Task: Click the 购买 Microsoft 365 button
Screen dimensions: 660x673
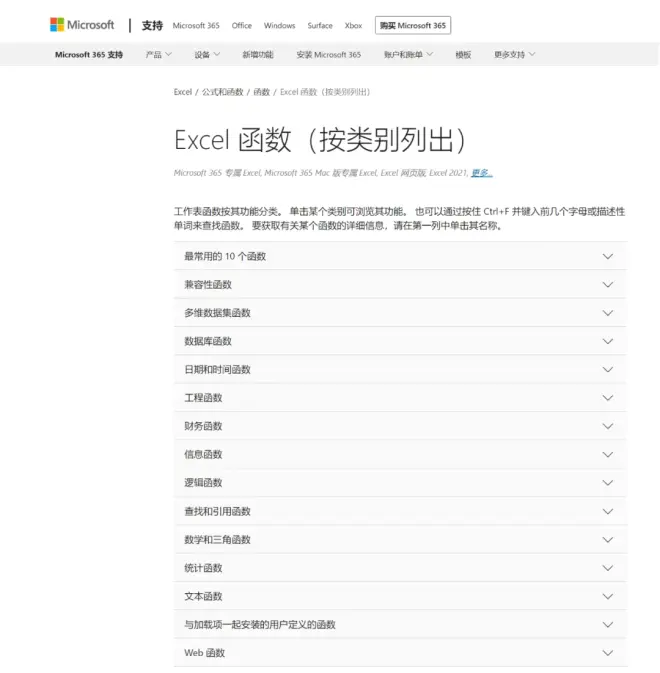Action: coord(413,25)
